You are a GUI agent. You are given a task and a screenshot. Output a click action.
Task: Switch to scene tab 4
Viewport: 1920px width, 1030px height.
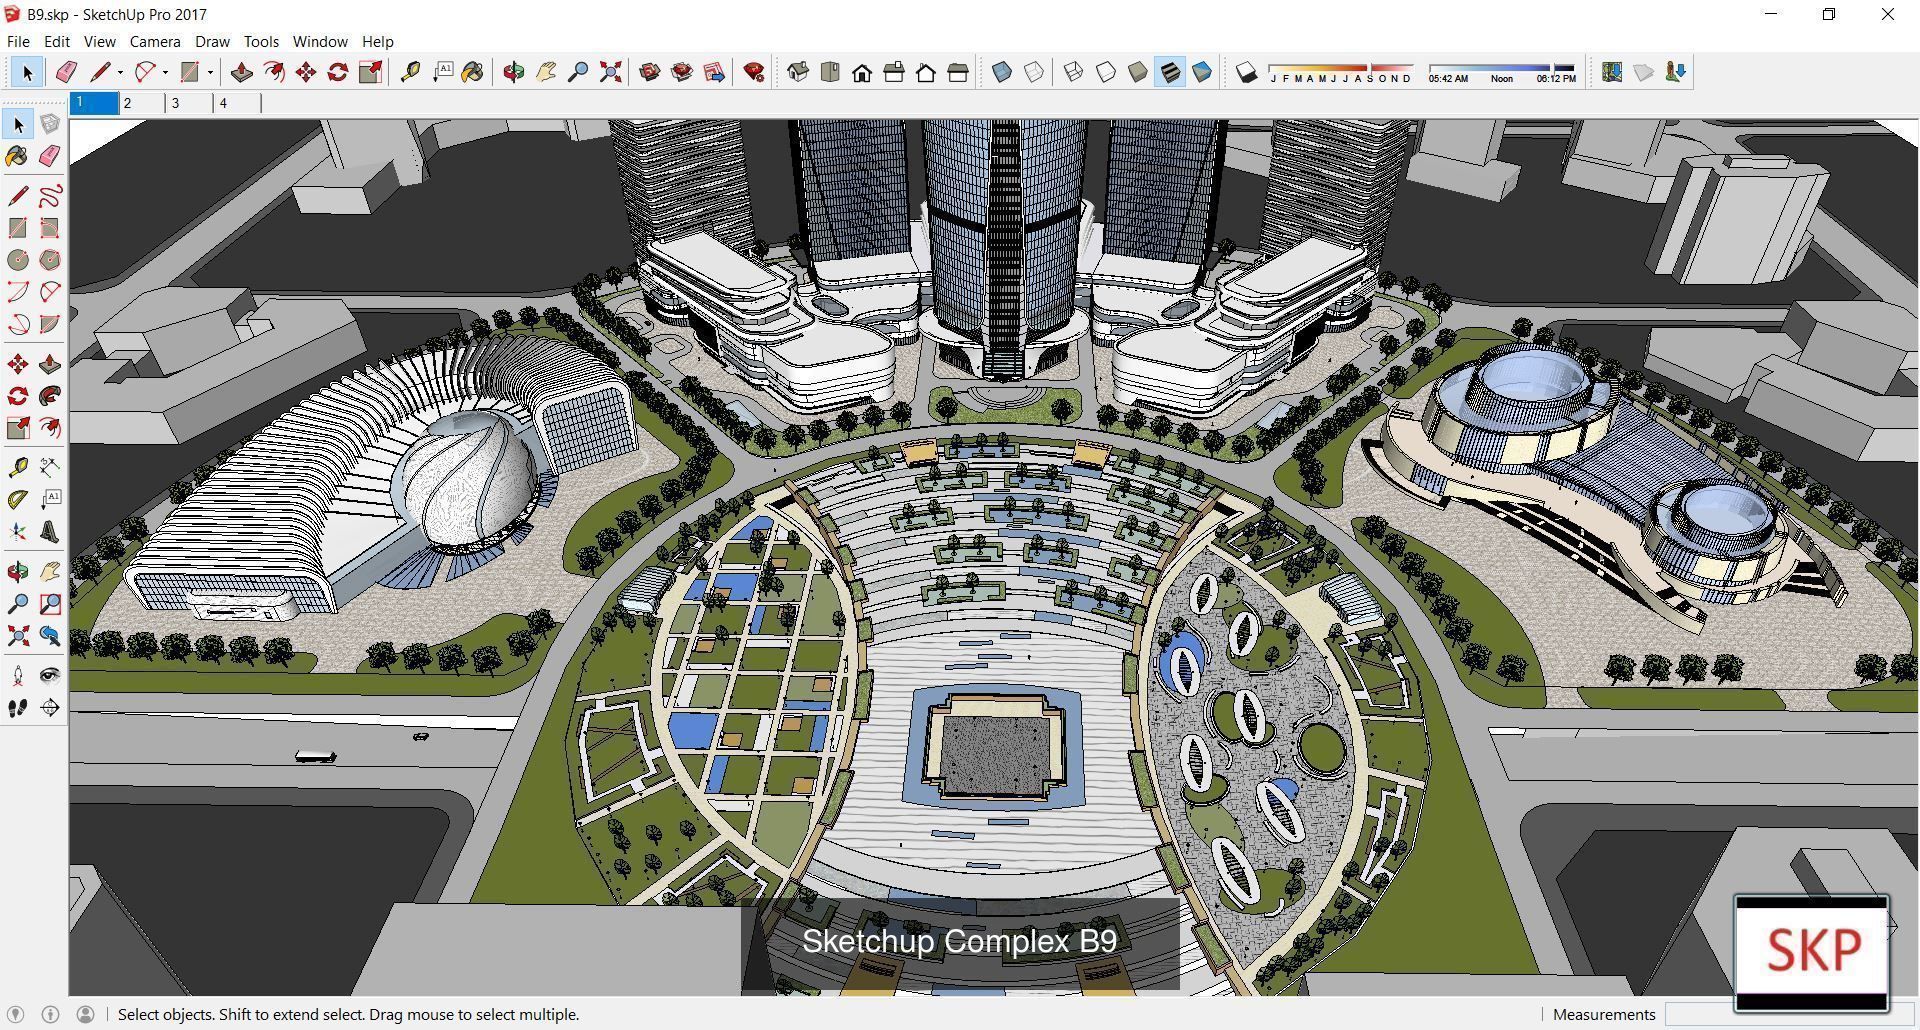tap(237, 103)
